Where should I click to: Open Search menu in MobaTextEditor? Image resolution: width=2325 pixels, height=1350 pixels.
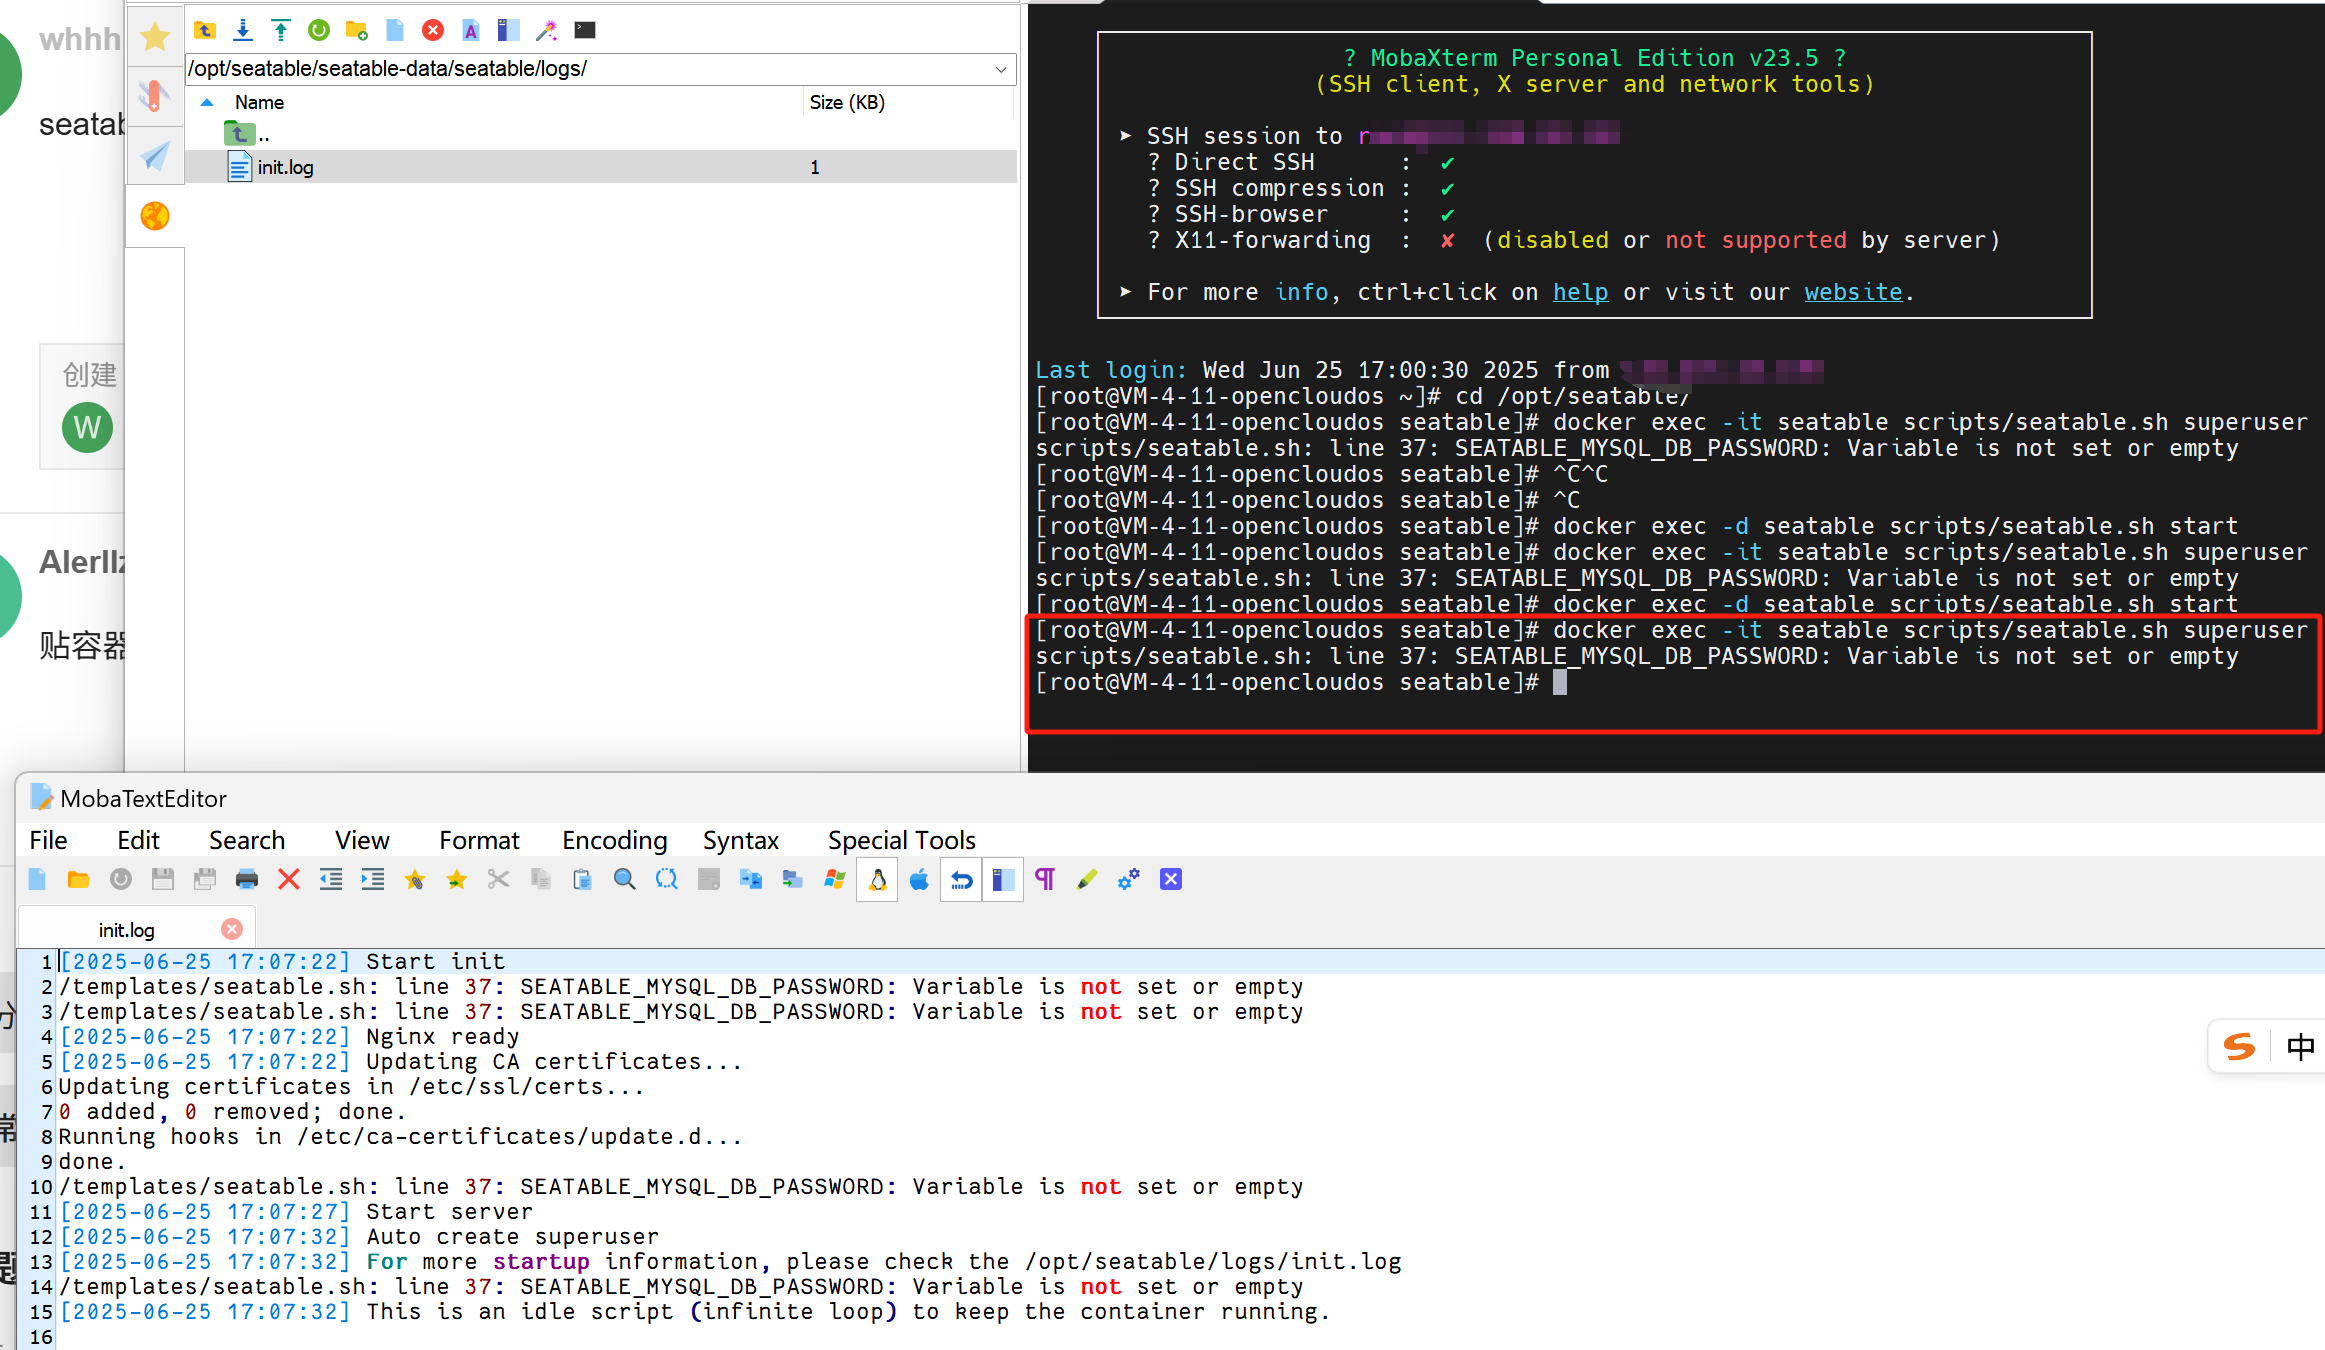tap(247, 840)
